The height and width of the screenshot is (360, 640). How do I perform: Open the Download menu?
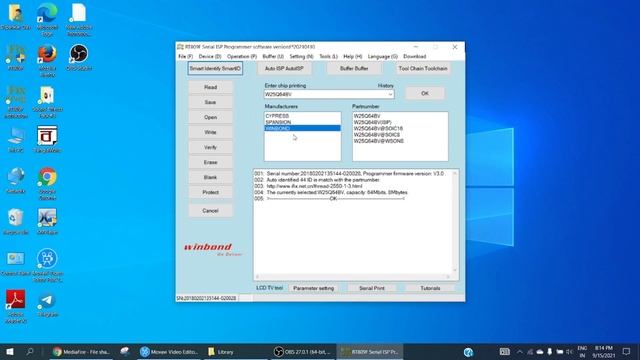(x=414, y=56)
